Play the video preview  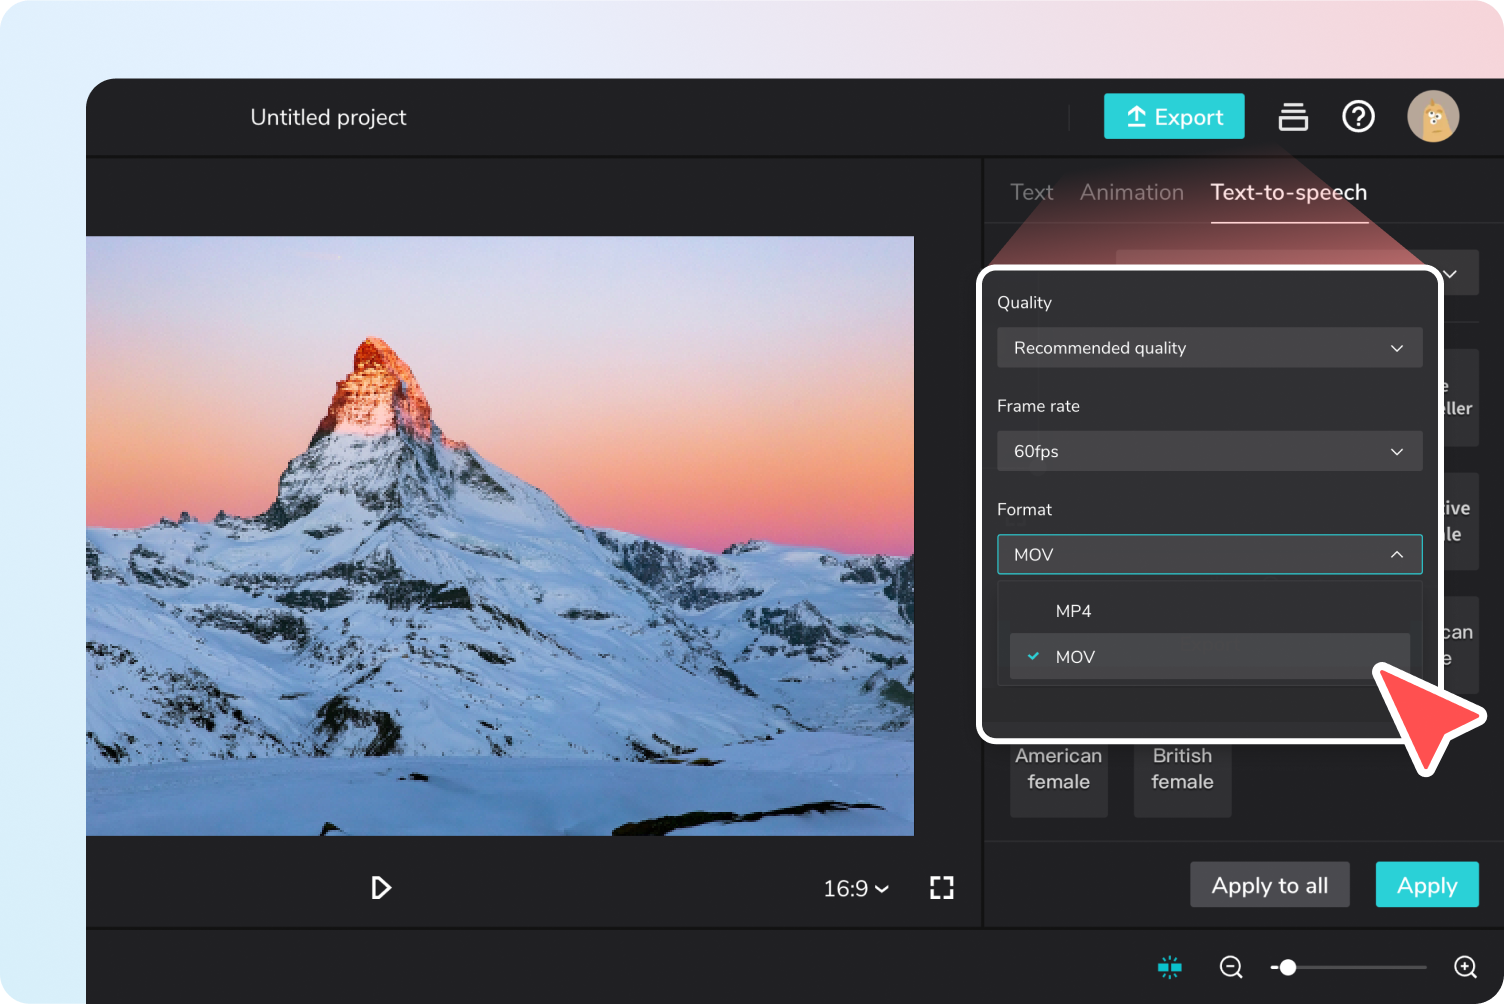[380, 888]
